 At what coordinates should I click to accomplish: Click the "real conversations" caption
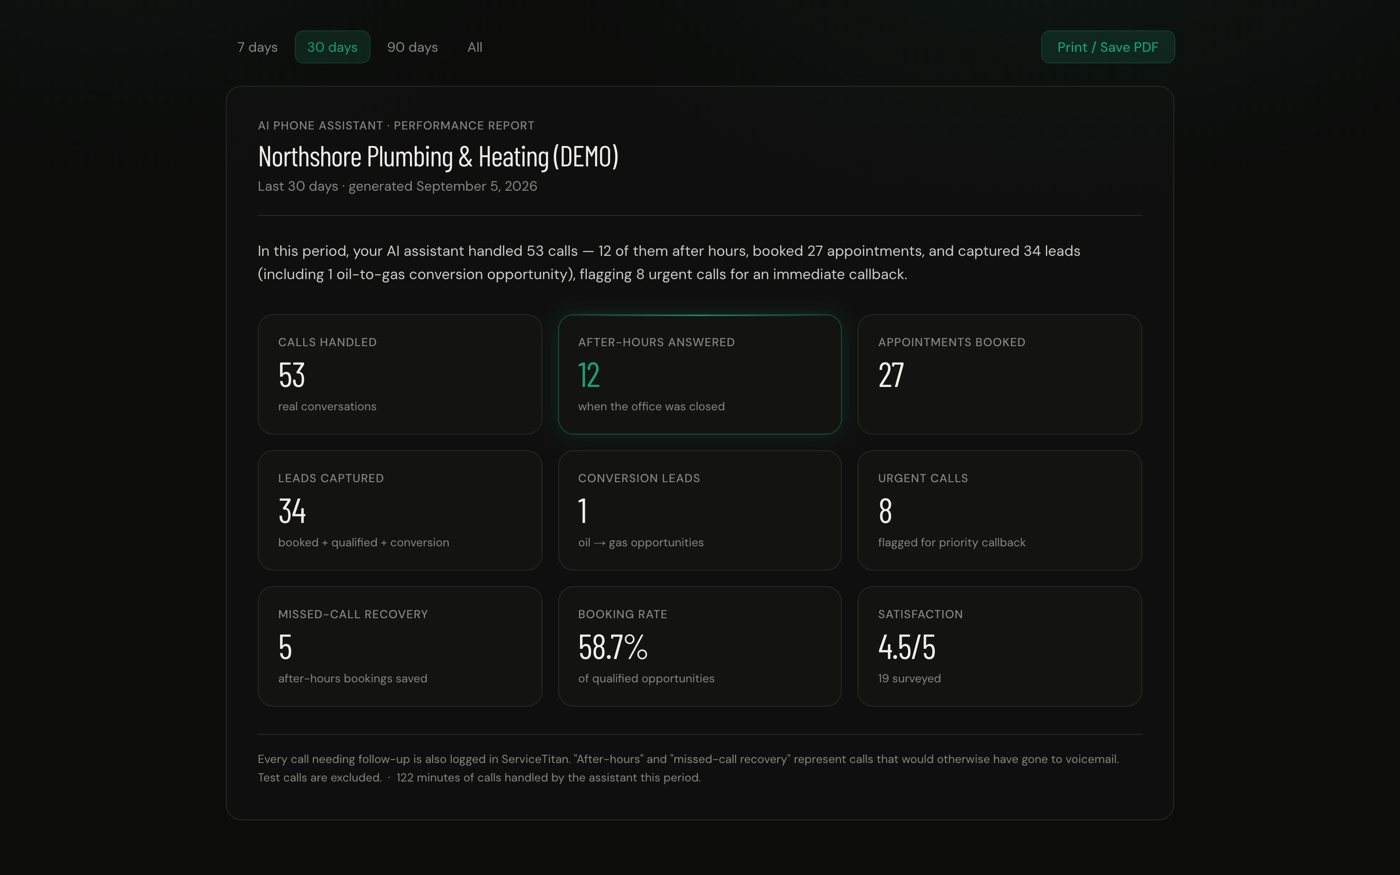click(x=327, y=406)
